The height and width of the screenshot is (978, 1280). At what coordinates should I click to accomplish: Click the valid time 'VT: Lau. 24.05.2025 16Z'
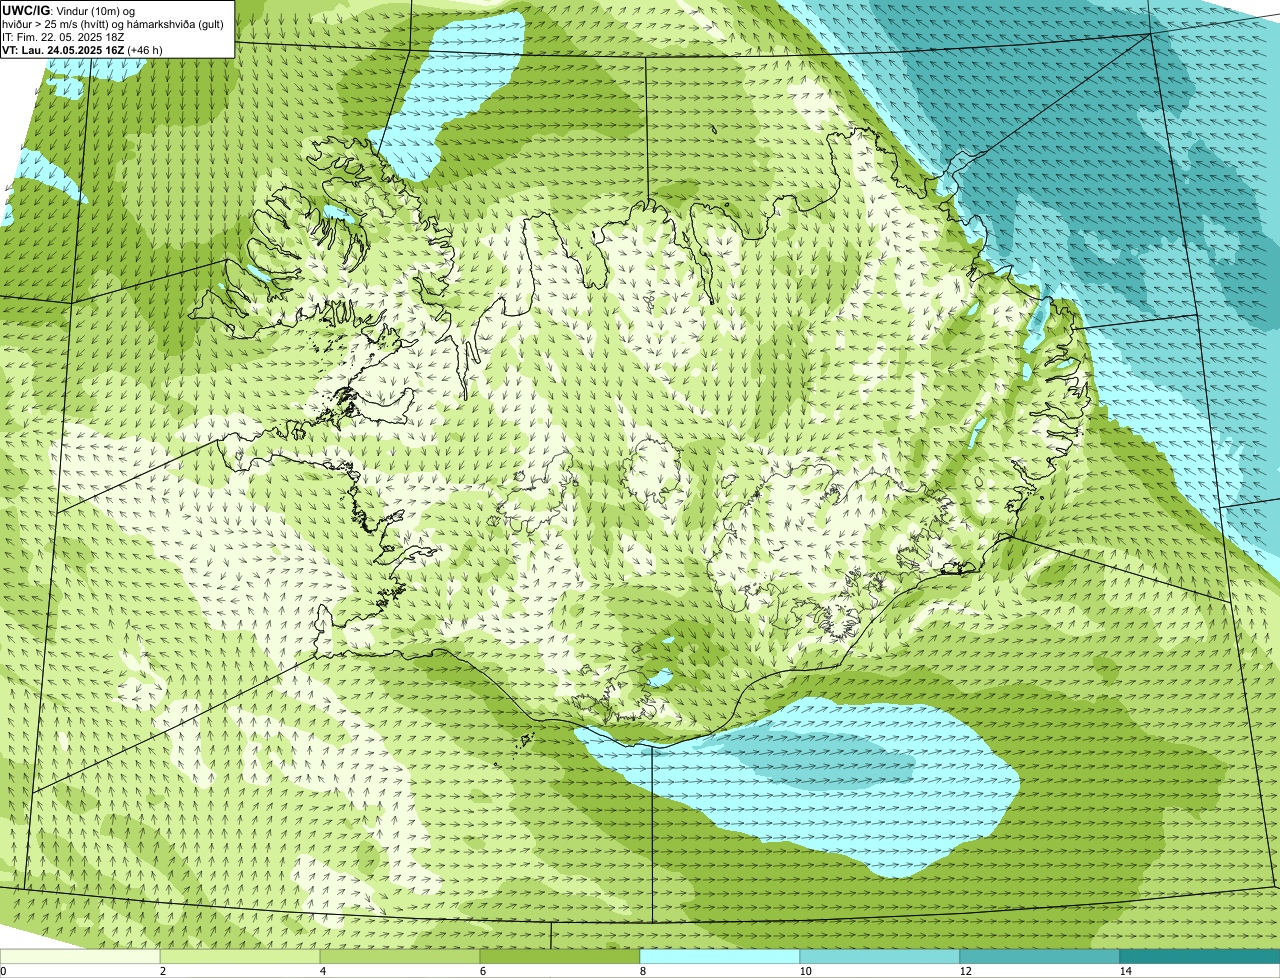click(x=64, y=50)
